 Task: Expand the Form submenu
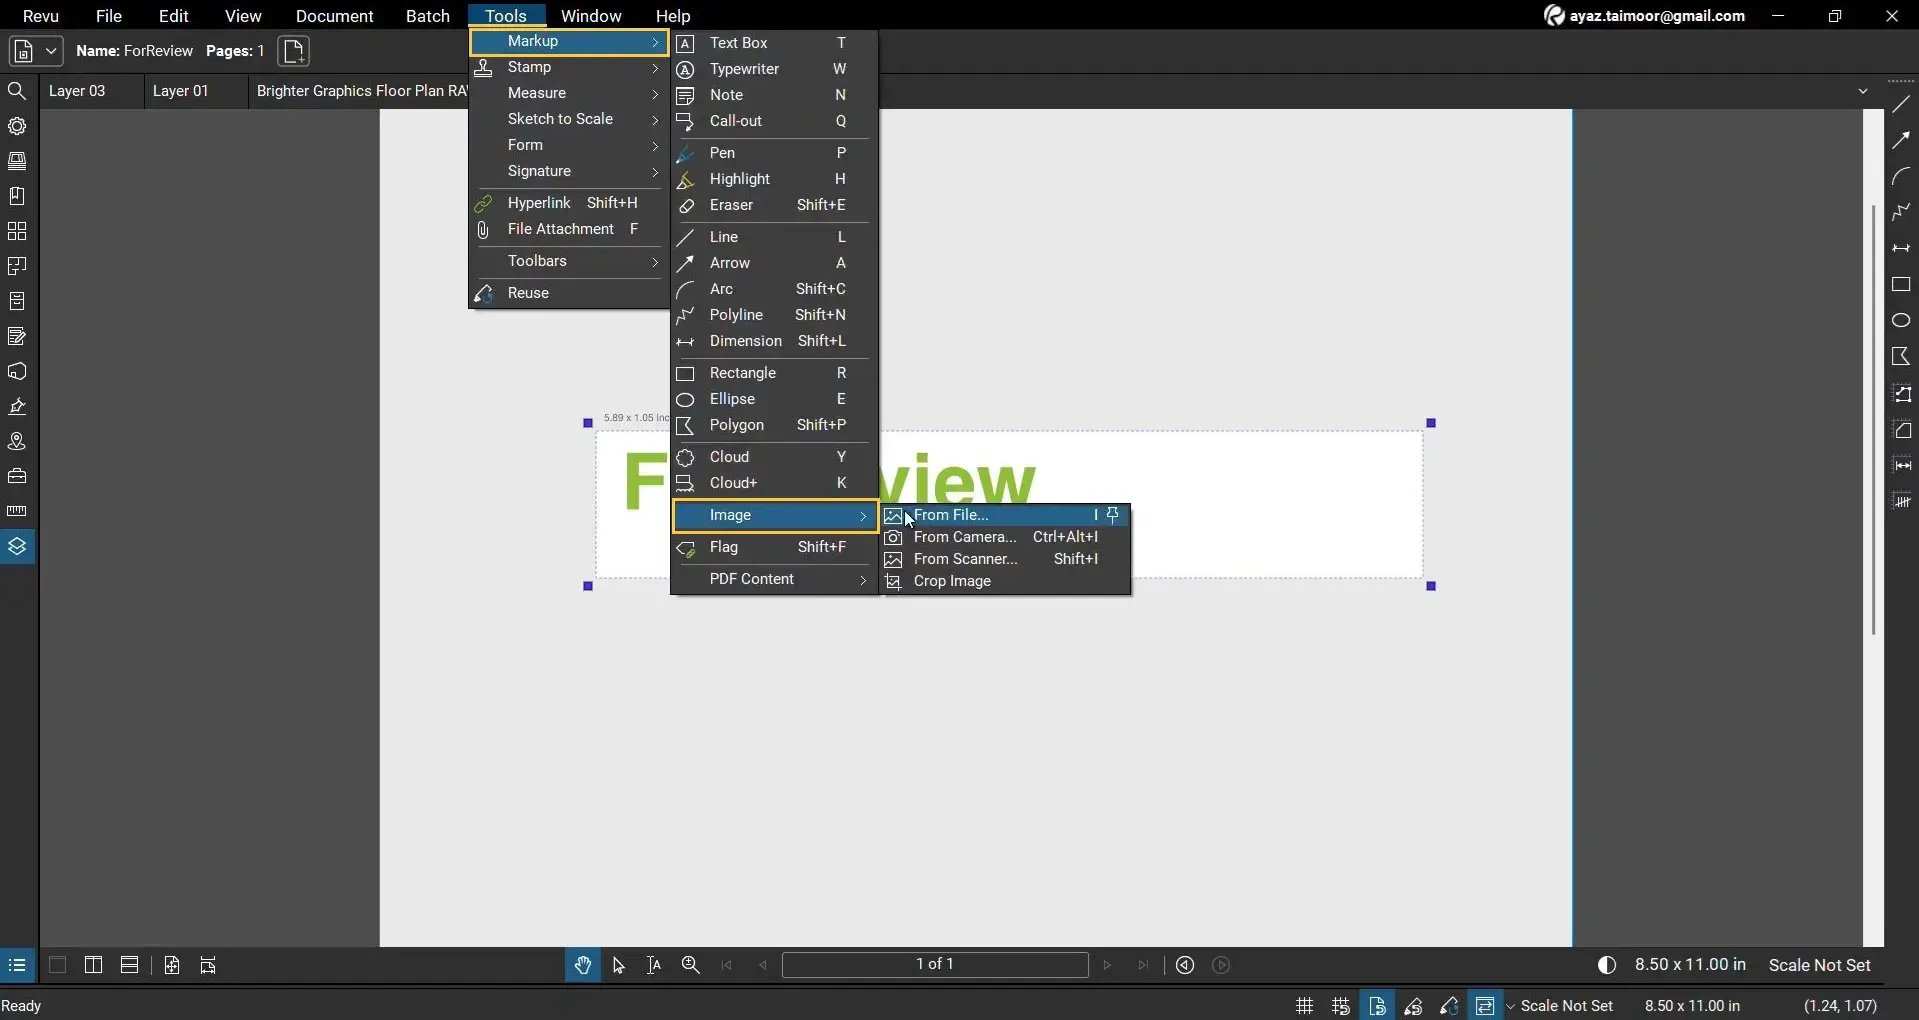tap(568, 145)
